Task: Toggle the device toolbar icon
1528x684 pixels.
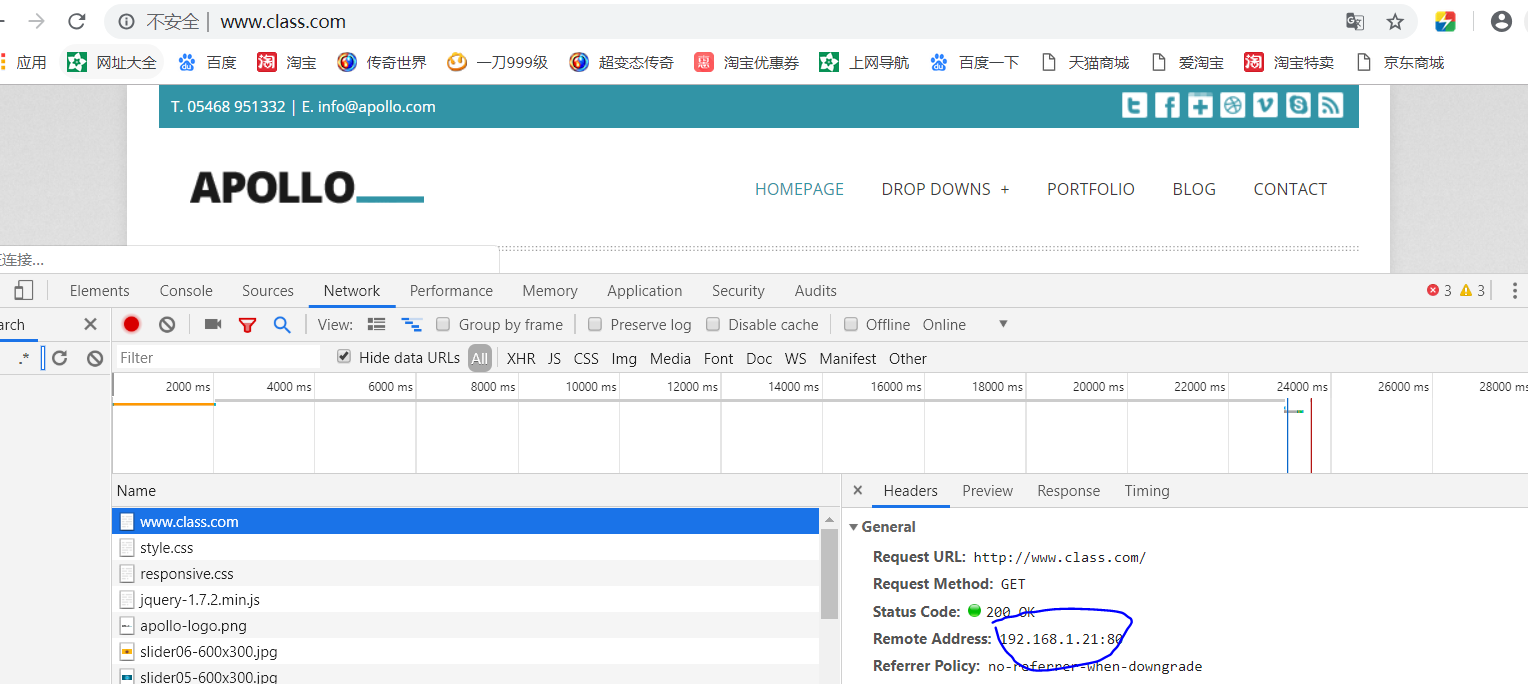Action: click(x=24, y=290)
